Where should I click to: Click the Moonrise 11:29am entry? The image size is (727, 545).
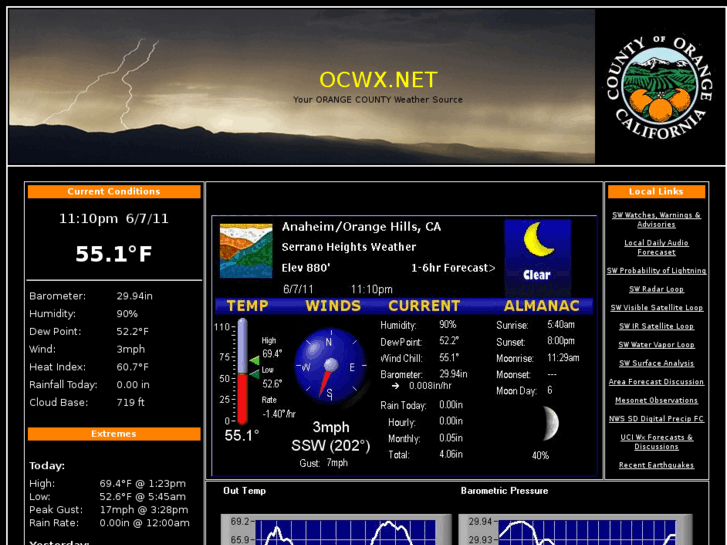coord(538,358)
